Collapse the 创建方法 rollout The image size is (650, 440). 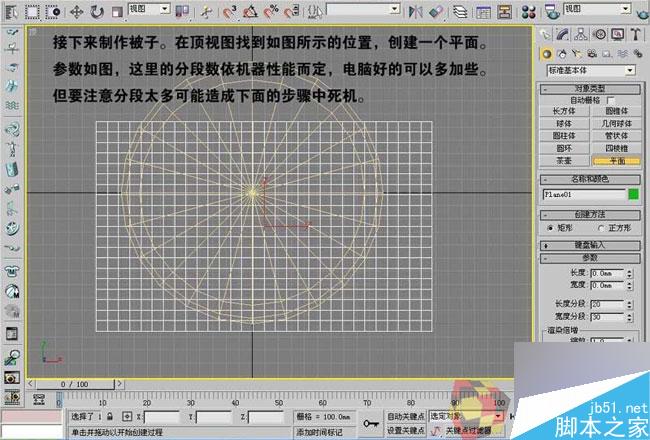point(590,215)
